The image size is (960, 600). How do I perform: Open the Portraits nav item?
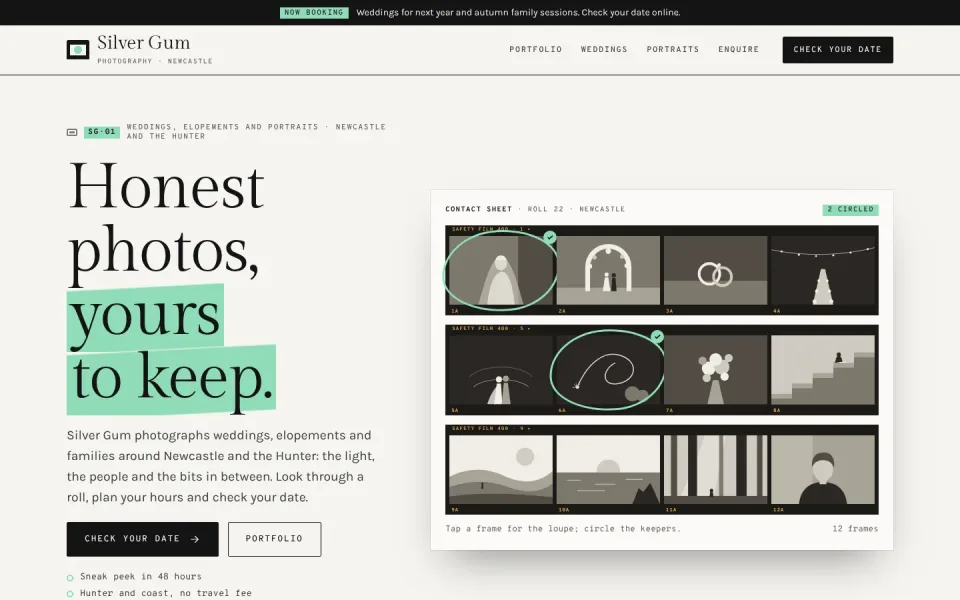[x=672, y=50]
